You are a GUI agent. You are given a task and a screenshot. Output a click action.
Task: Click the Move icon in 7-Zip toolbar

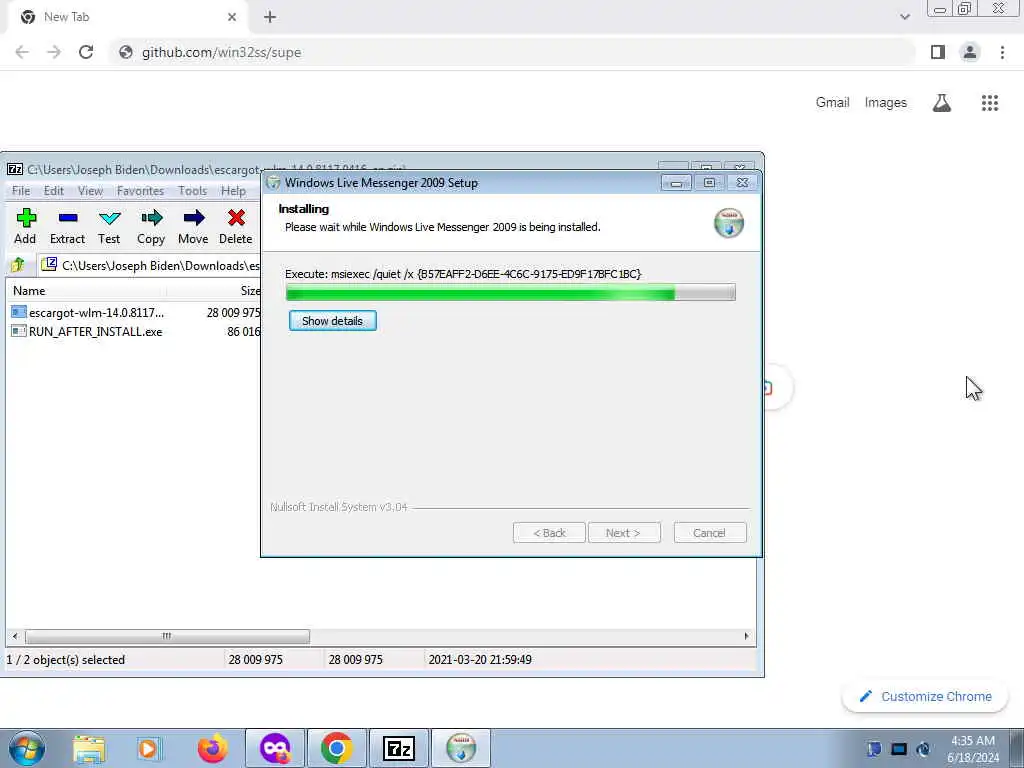coord(193,226)
